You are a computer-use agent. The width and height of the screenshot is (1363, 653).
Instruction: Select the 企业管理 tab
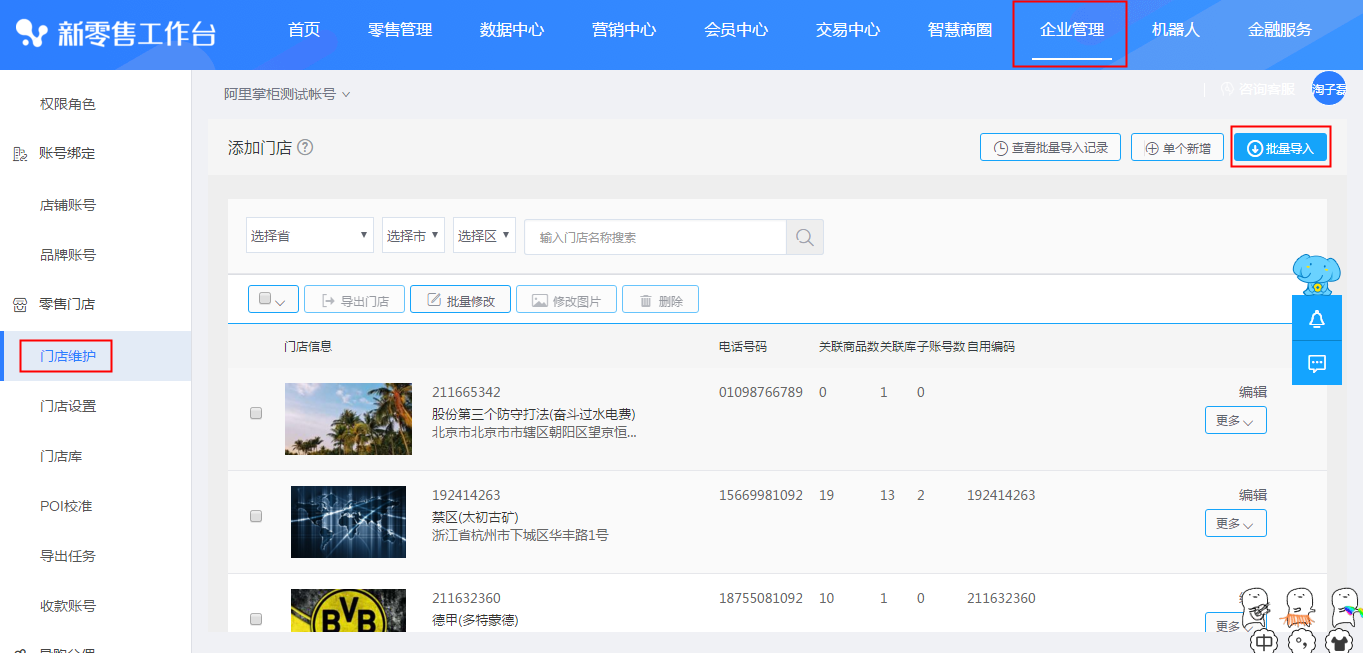click(x=1072, y=30)
